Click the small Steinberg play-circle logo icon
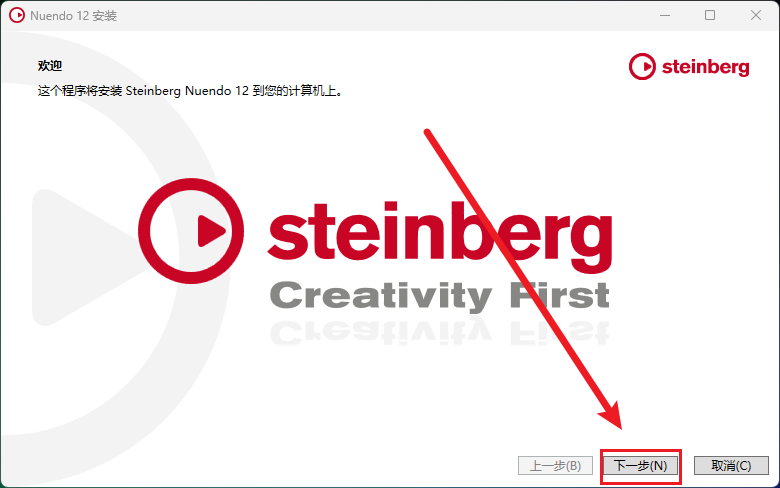The height and width of the screenshot is (488, 780). [642, 66]
